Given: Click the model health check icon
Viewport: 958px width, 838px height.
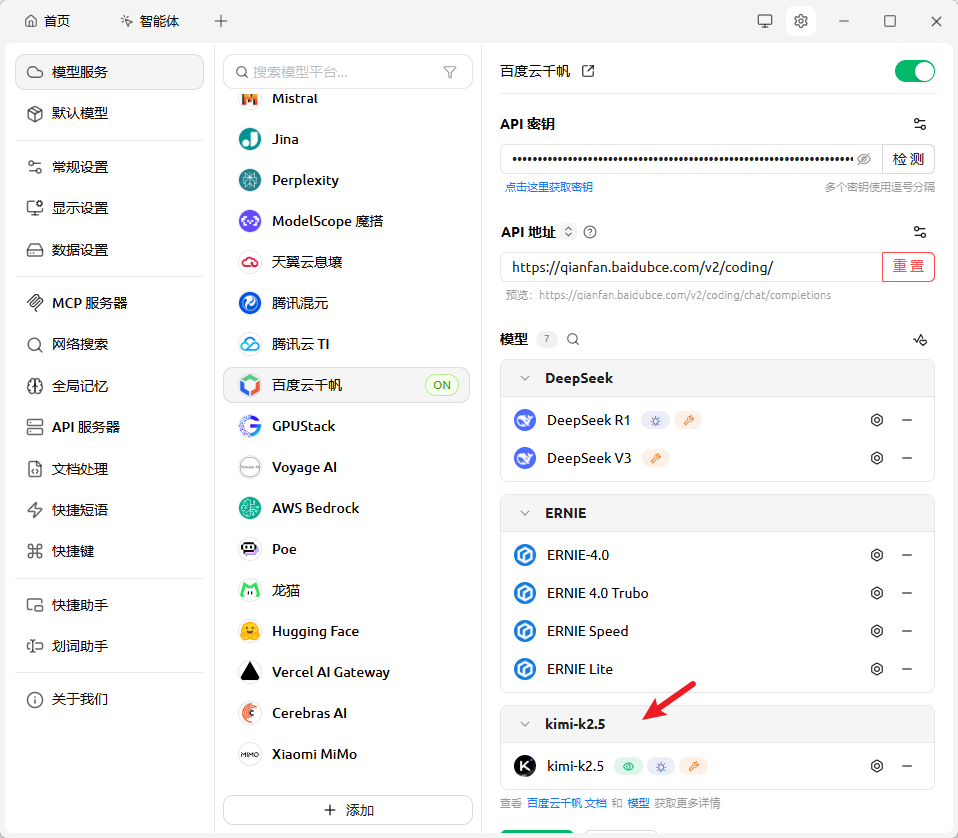Looking at the screenshot, I should click(x=920, y=339).
